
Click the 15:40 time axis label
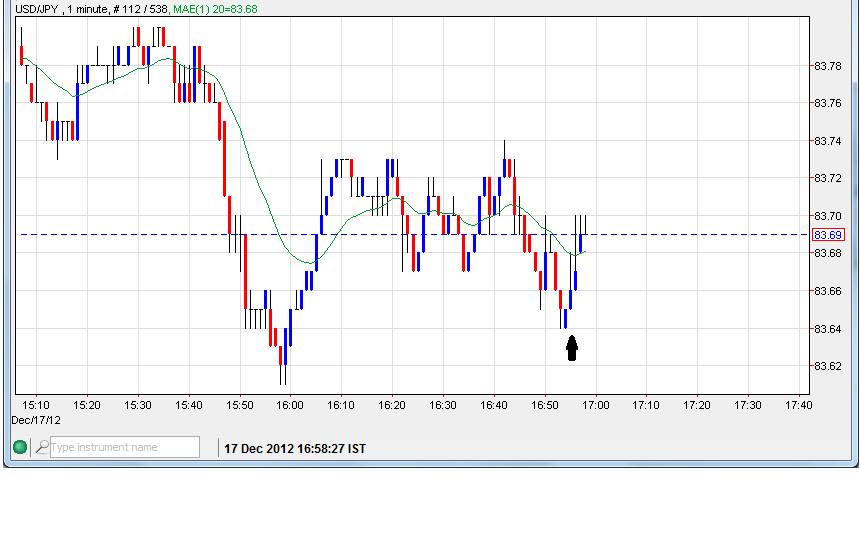click(189, 405)
